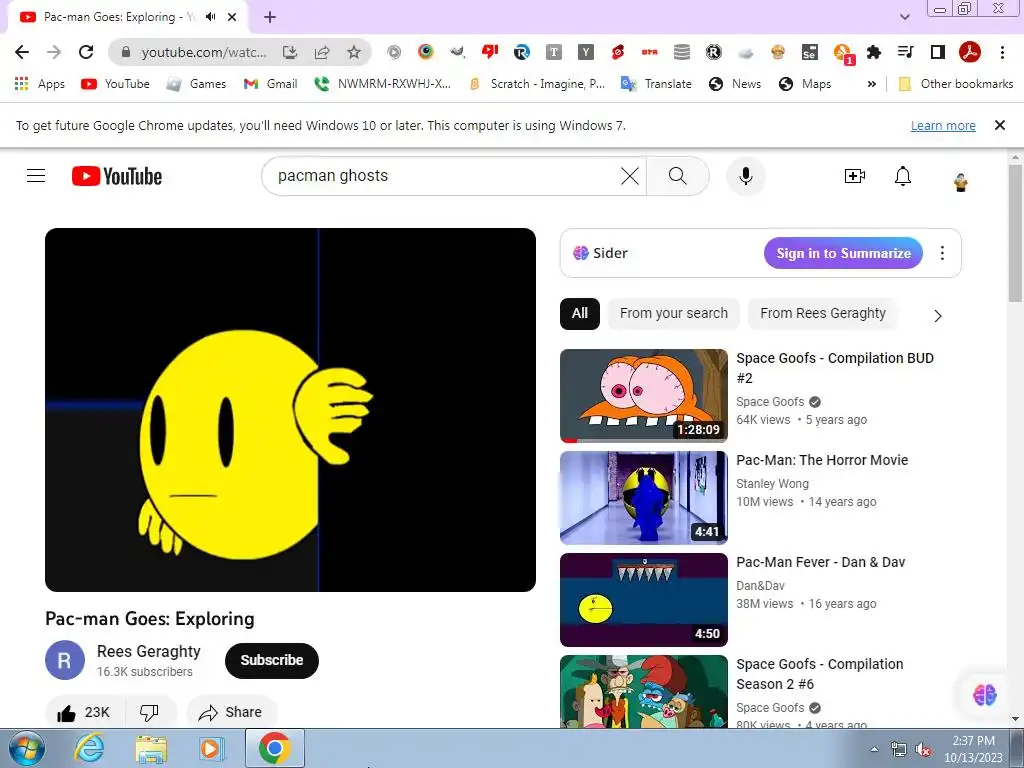
Task: Select the All filter chip
Action: (x=580, y=313)
